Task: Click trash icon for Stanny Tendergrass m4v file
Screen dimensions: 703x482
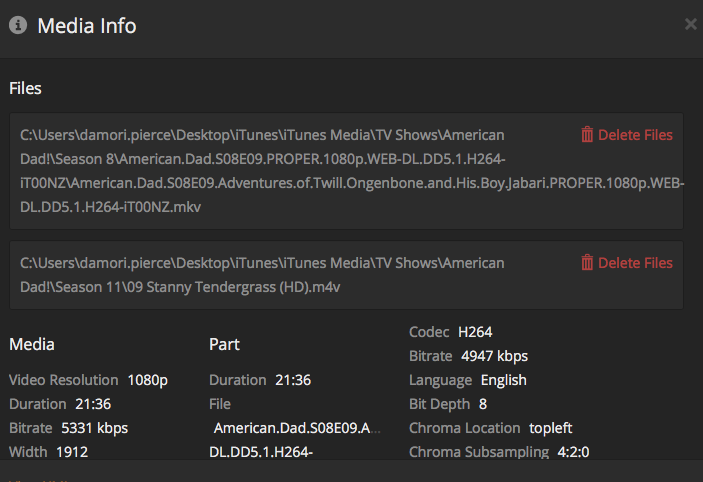Action: tap(587, 263)
